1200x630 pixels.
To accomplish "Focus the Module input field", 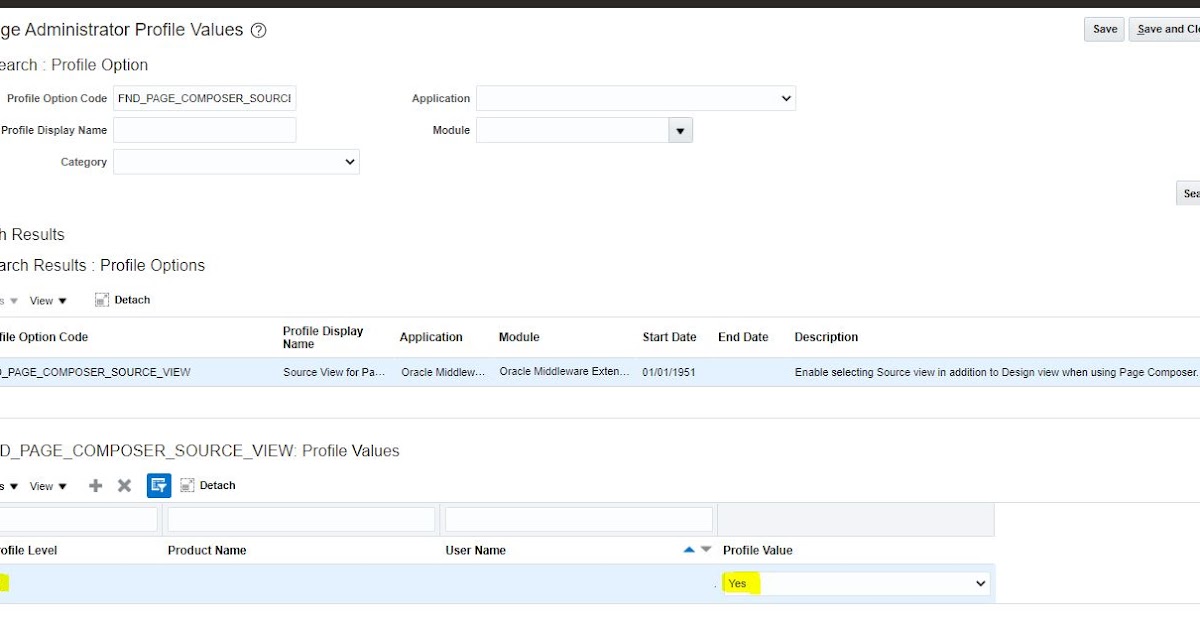I will [572, 130].
